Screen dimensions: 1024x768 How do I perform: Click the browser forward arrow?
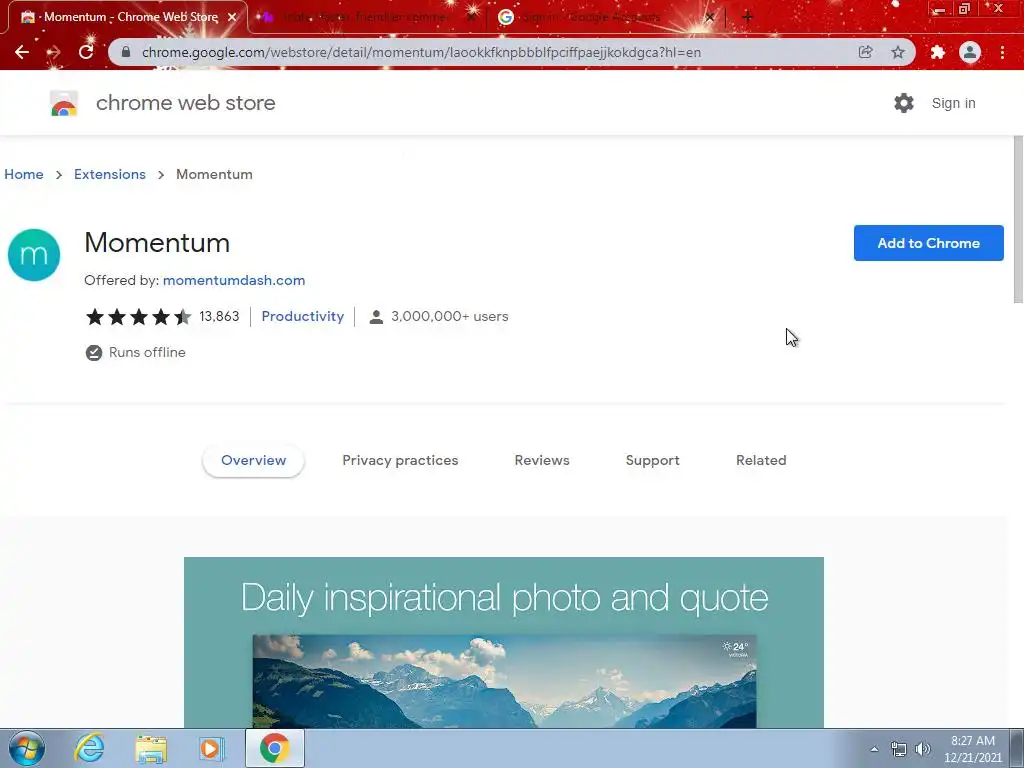click(x=54, y=52)
